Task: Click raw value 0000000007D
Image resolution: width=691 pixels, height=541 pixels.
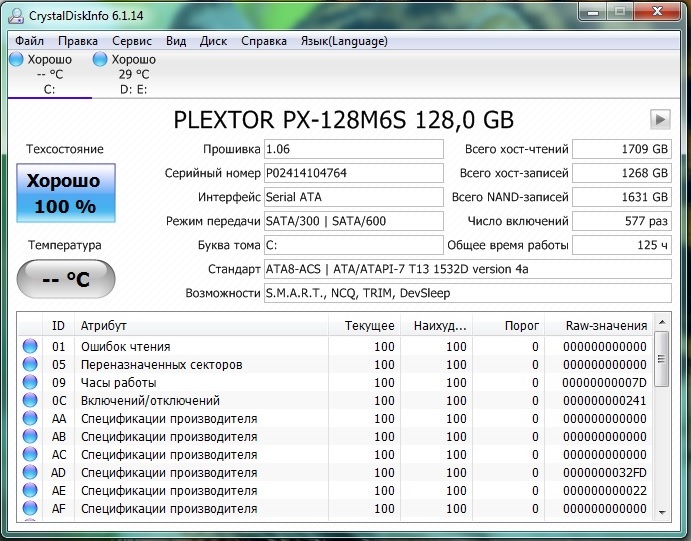Action: tap(604, 382)
